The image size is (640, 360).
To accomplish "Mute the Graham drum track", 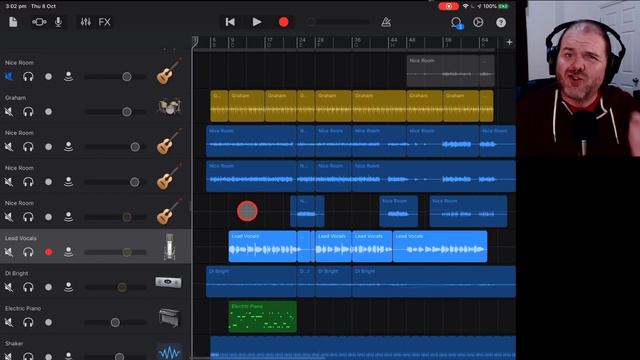I will click(9, 112).
